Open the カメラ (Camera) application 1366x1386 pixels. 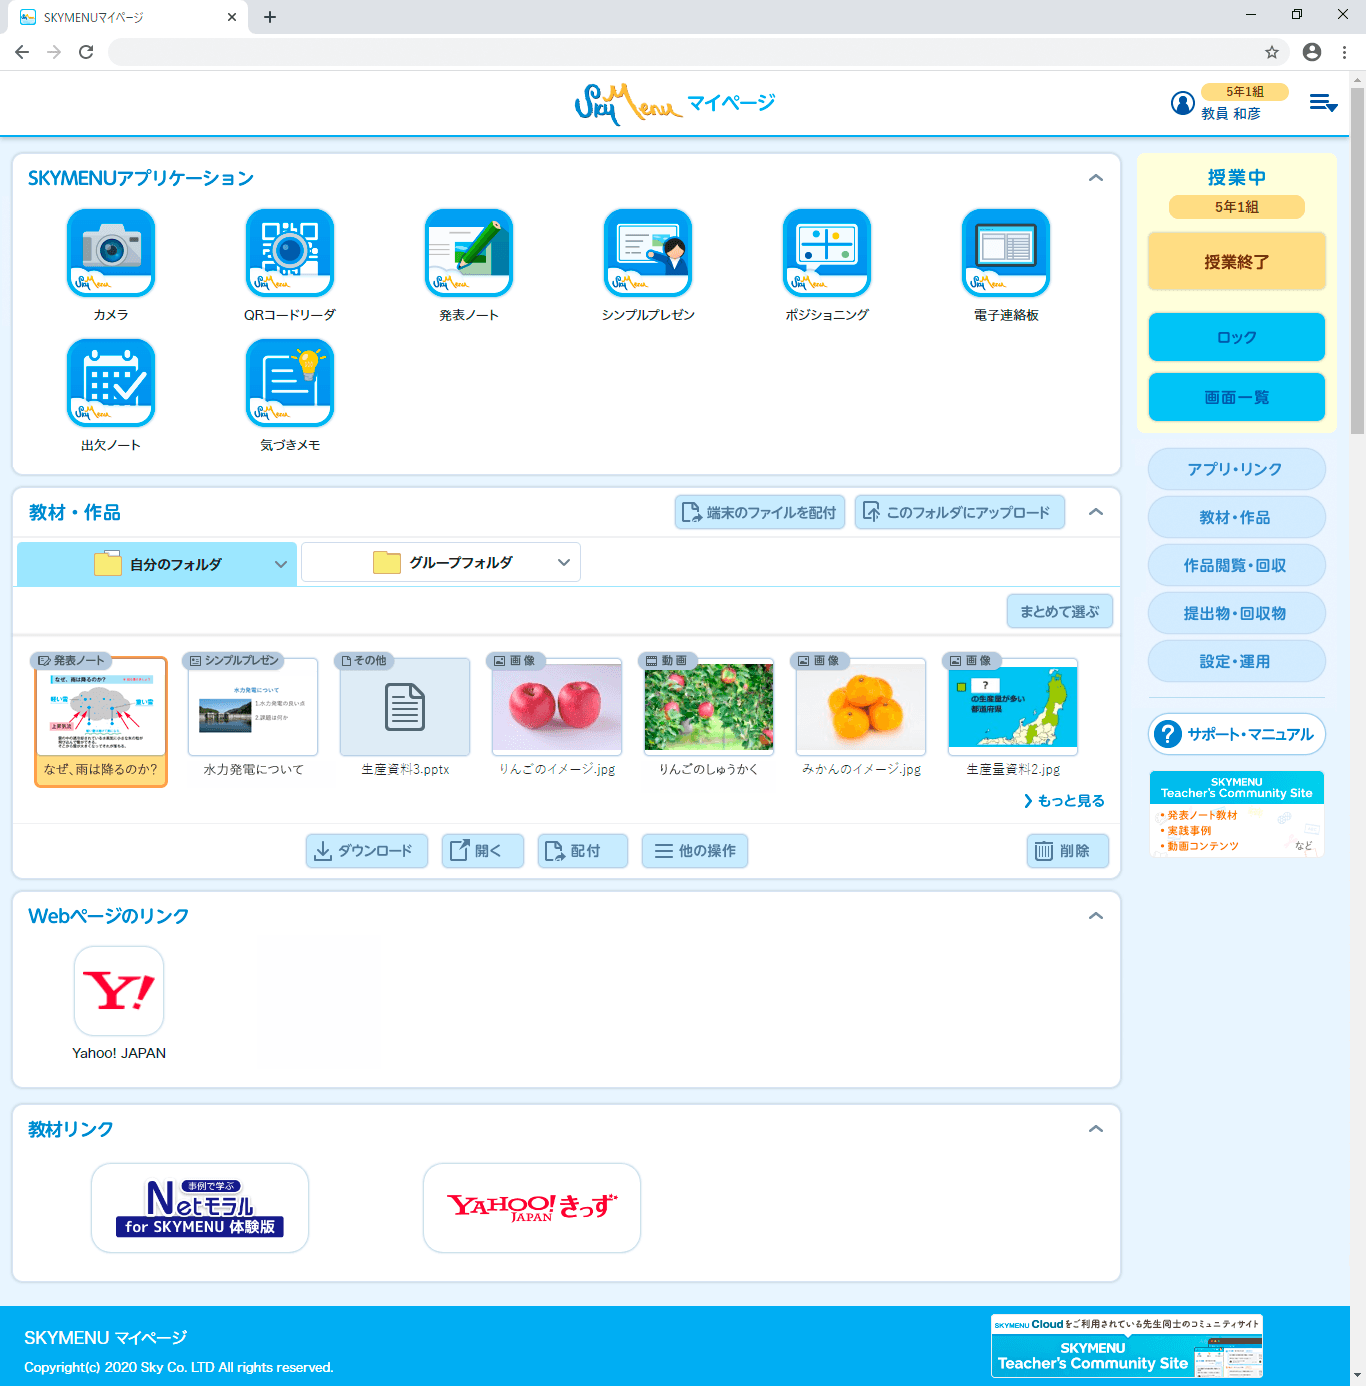point(110,252)
